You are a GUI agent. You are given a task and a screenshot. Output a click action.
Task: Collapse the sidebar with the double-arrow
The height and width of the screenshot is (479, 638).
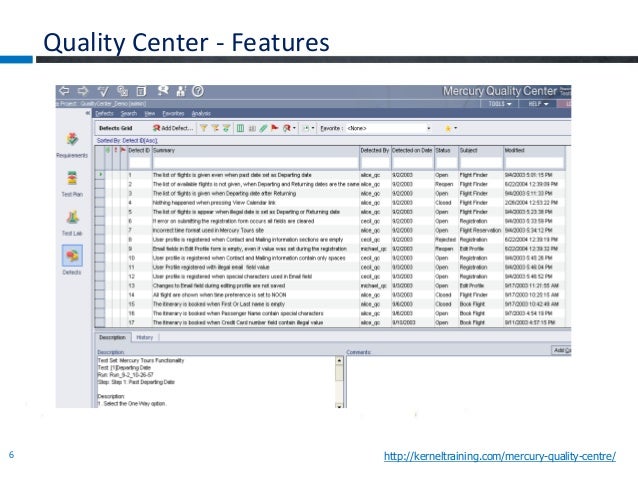tap(87, 113)
